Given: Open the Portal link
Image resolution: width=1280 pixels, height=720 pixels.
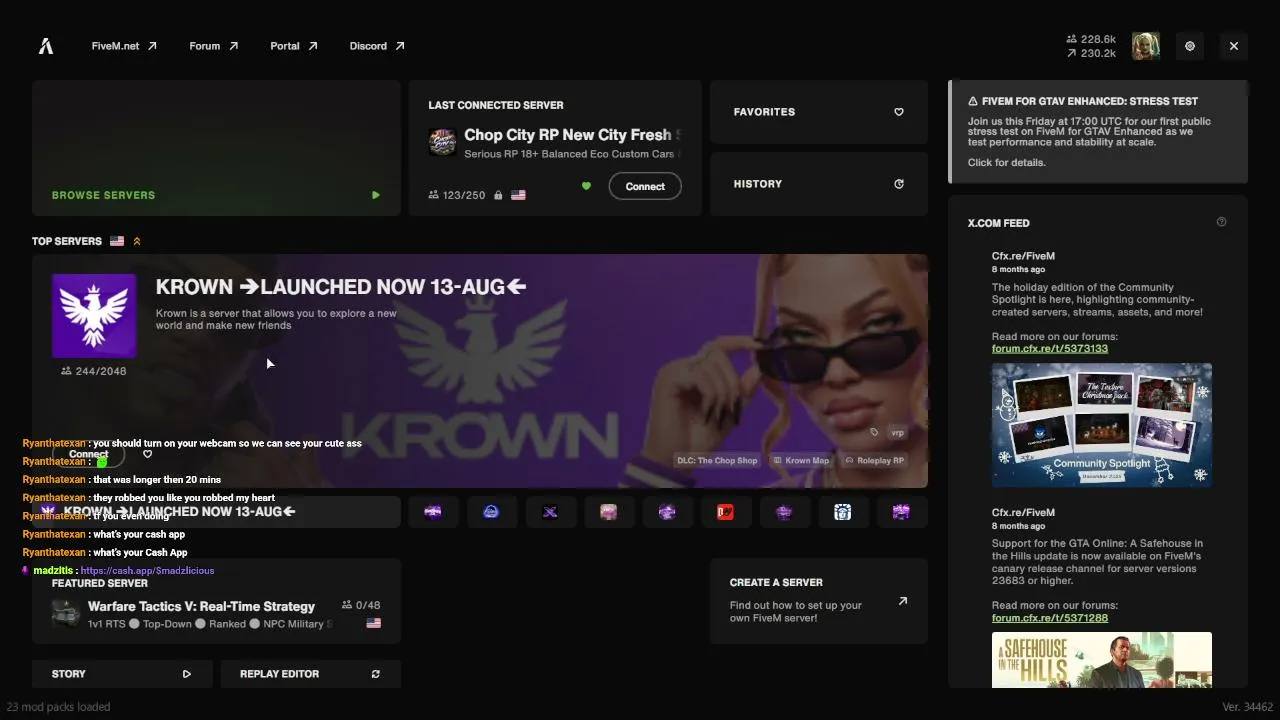Looking at the screenshot, I should coord(294,46).
